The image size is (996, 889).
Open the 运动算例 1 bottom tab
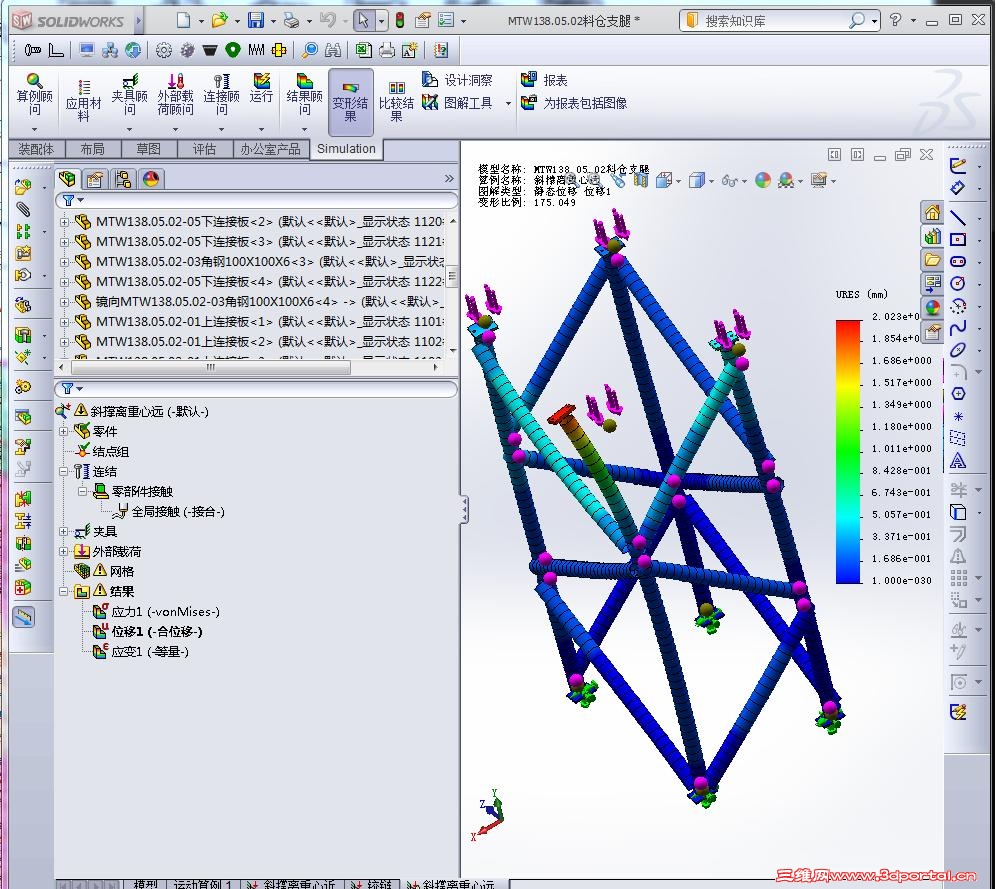203,883
